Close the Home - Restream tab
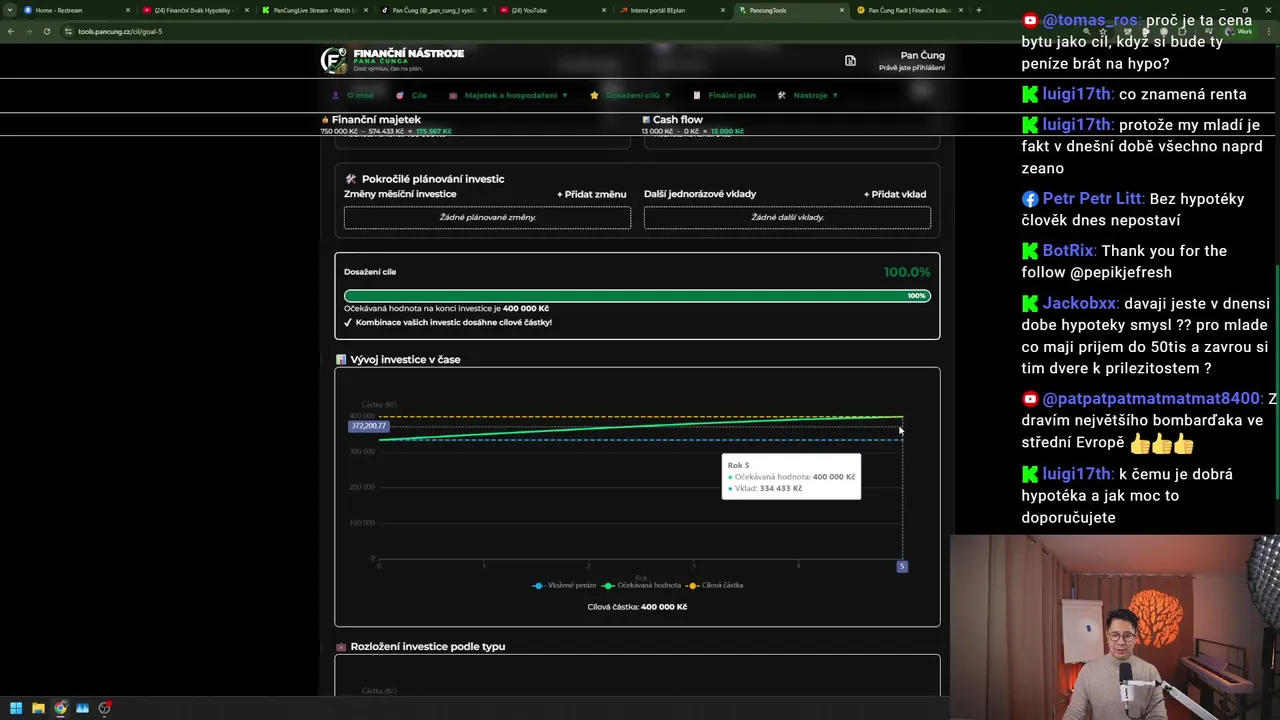1280x720 pixels. point(127,10)
